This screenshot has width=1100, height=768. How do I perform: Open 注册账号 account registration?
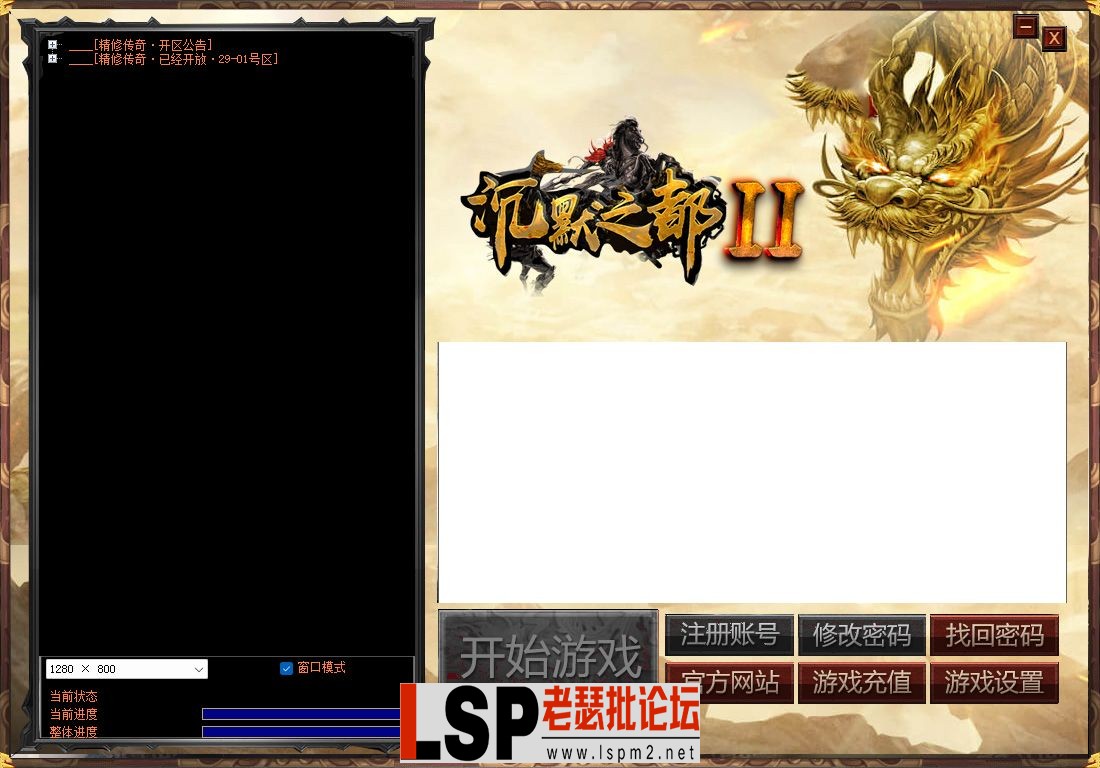[x=729, y=635]
